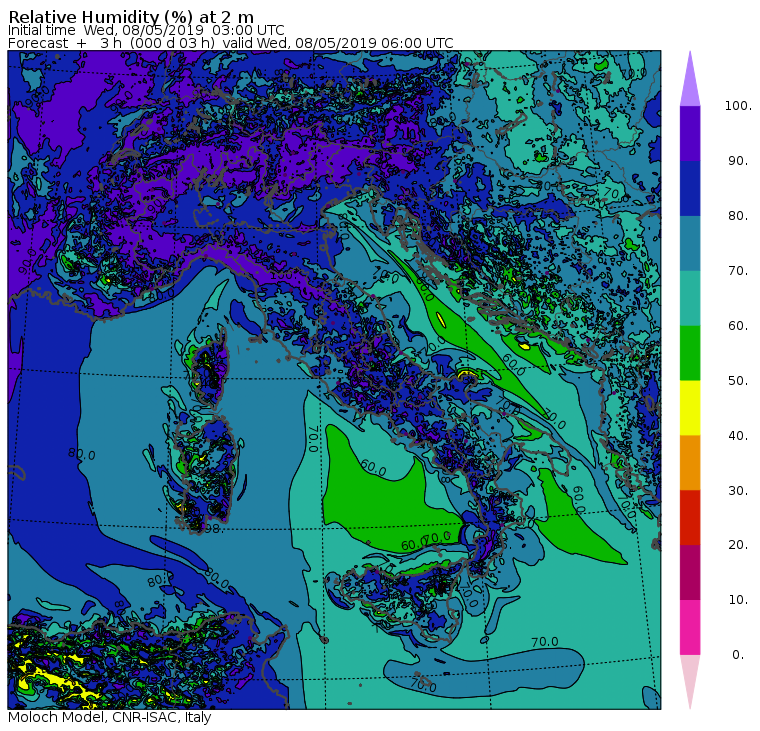Click the '70.' color bar label
760x731 pixels.
738,270
